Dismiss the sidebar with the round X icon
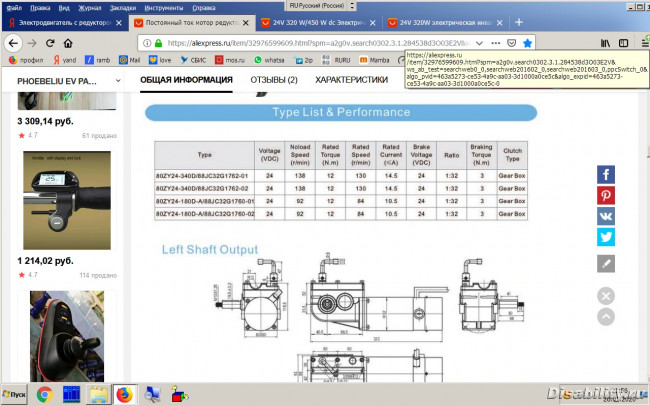Image resolution: width=650 pixels, height=406 pixels. pos(606,296)
